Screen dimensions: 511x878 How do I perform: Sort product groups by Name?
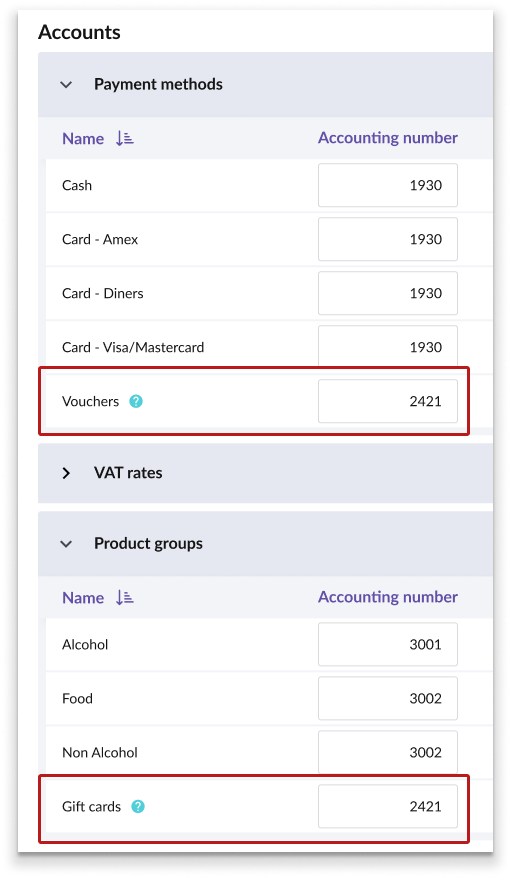(x=83, y=597)
